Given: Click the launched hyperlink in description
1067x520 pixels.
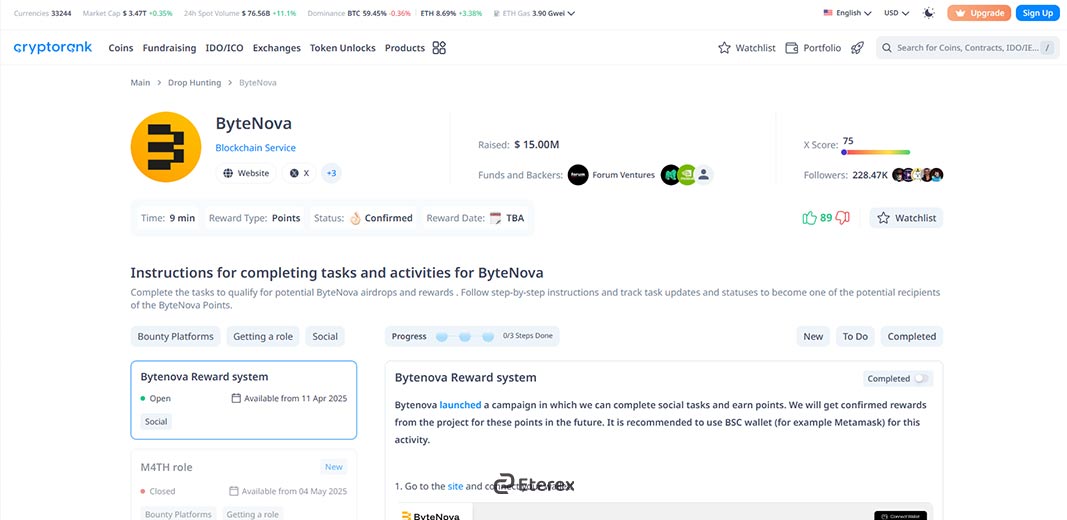Looking at the screenshot, I should tap(460, 405).
